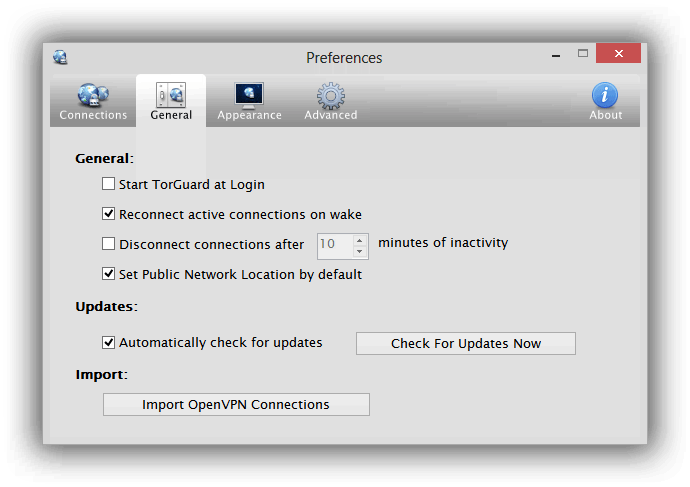Viewport: 690px width, 487px height.
Task: Click the inactivity minutes number field
Action: pyautogui.click(x=335, y=246)
